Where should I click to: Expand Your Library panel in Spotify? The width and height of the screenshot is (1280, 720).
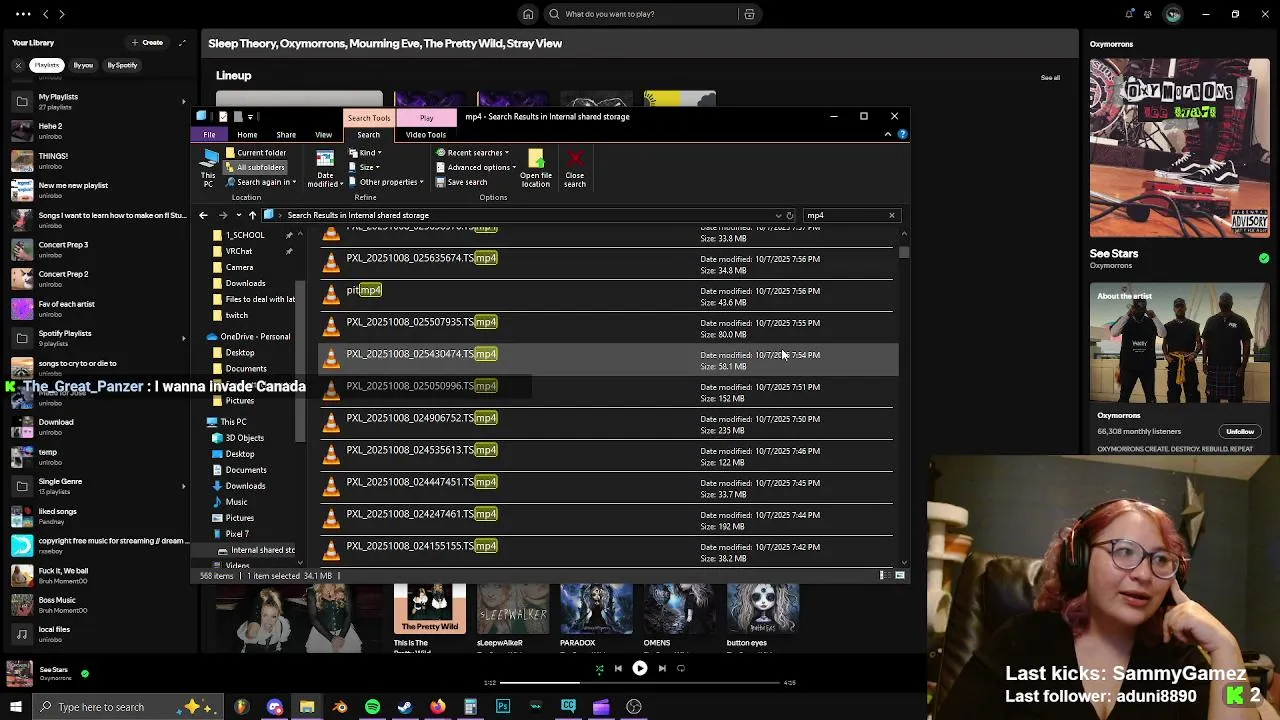tap(182, 43)
